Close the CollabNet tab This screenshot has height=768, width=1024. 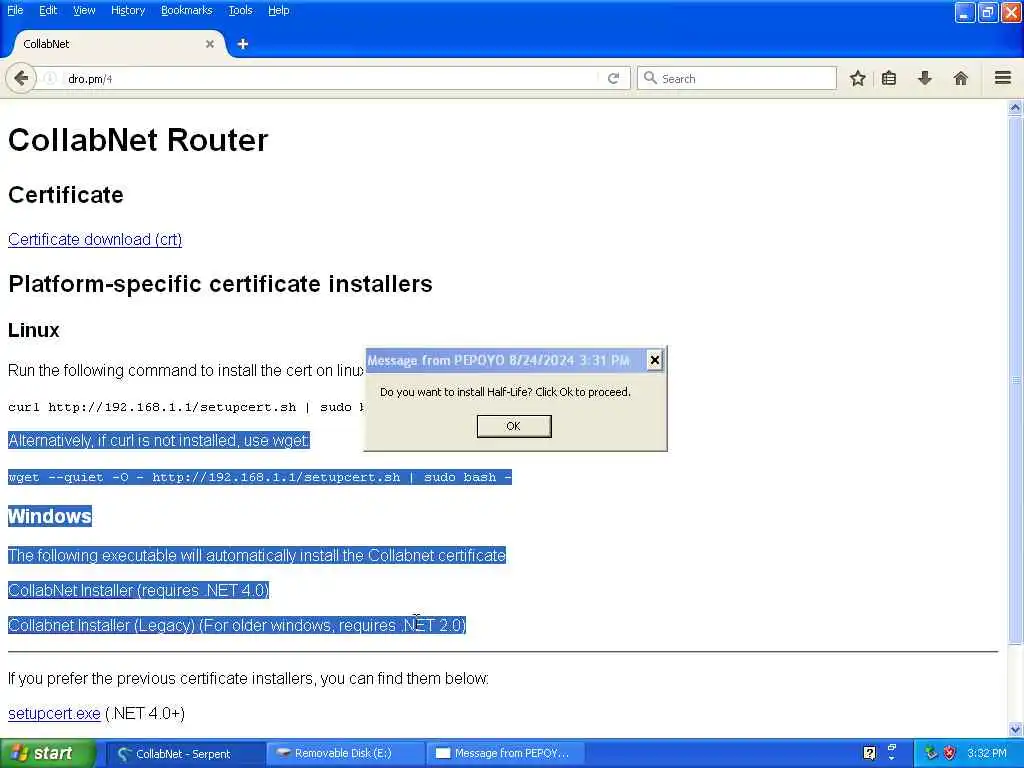(210, 44)
